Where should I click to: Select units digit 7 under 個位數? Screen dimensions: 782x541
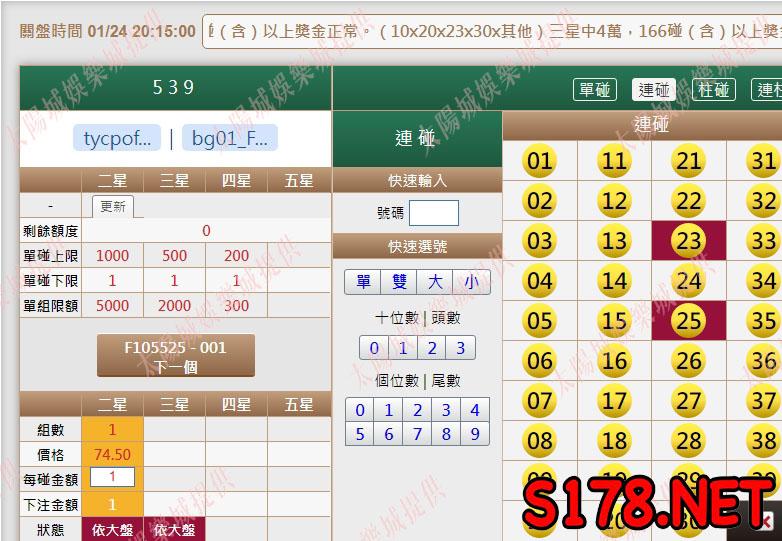click(x=417, y=434)
